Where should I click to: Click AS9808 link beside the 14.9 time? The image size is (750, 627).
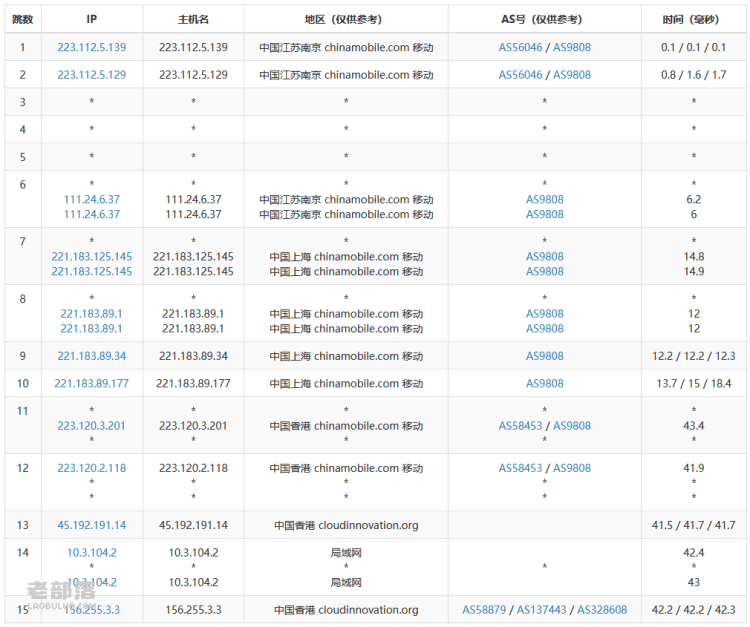click(545, 271)
